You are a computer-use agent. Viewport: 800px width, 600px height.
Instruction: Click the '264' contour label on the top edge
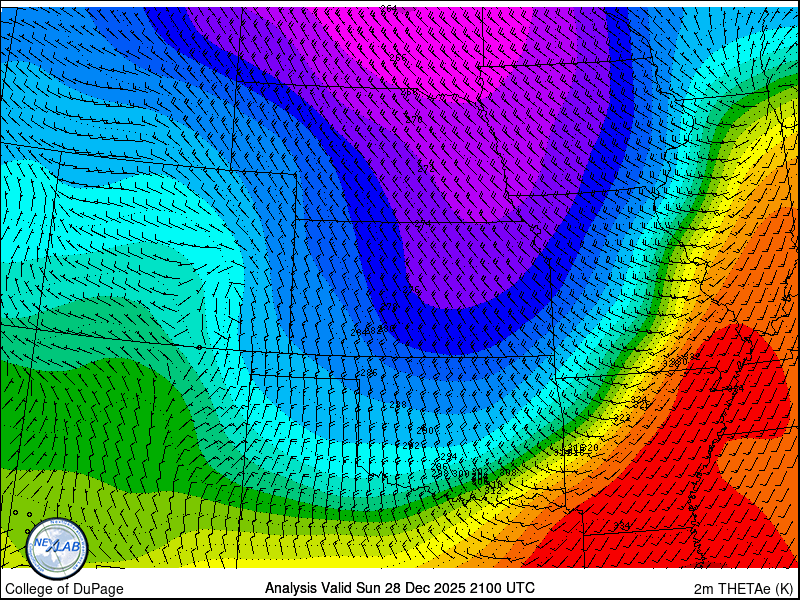click(x=389, y=8)
